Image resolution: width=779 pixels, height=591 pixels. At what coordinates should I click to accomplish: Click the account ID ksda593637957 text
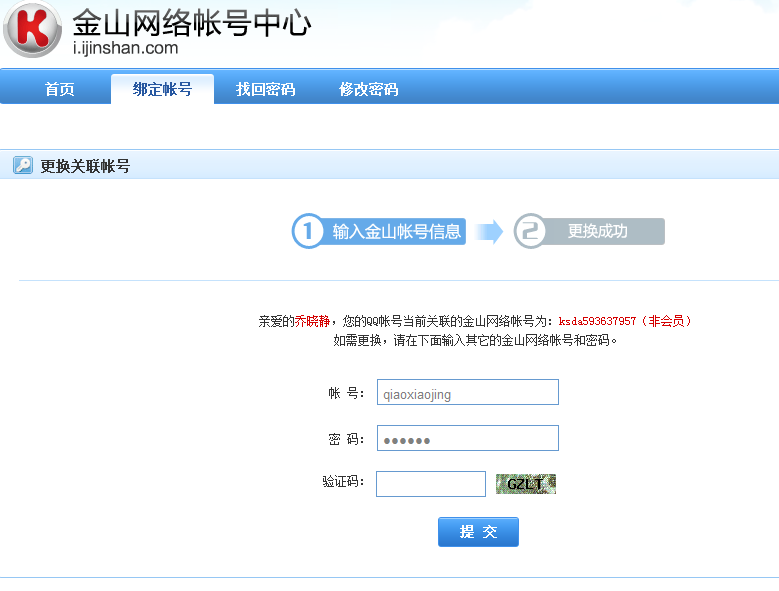coord(597,321)
